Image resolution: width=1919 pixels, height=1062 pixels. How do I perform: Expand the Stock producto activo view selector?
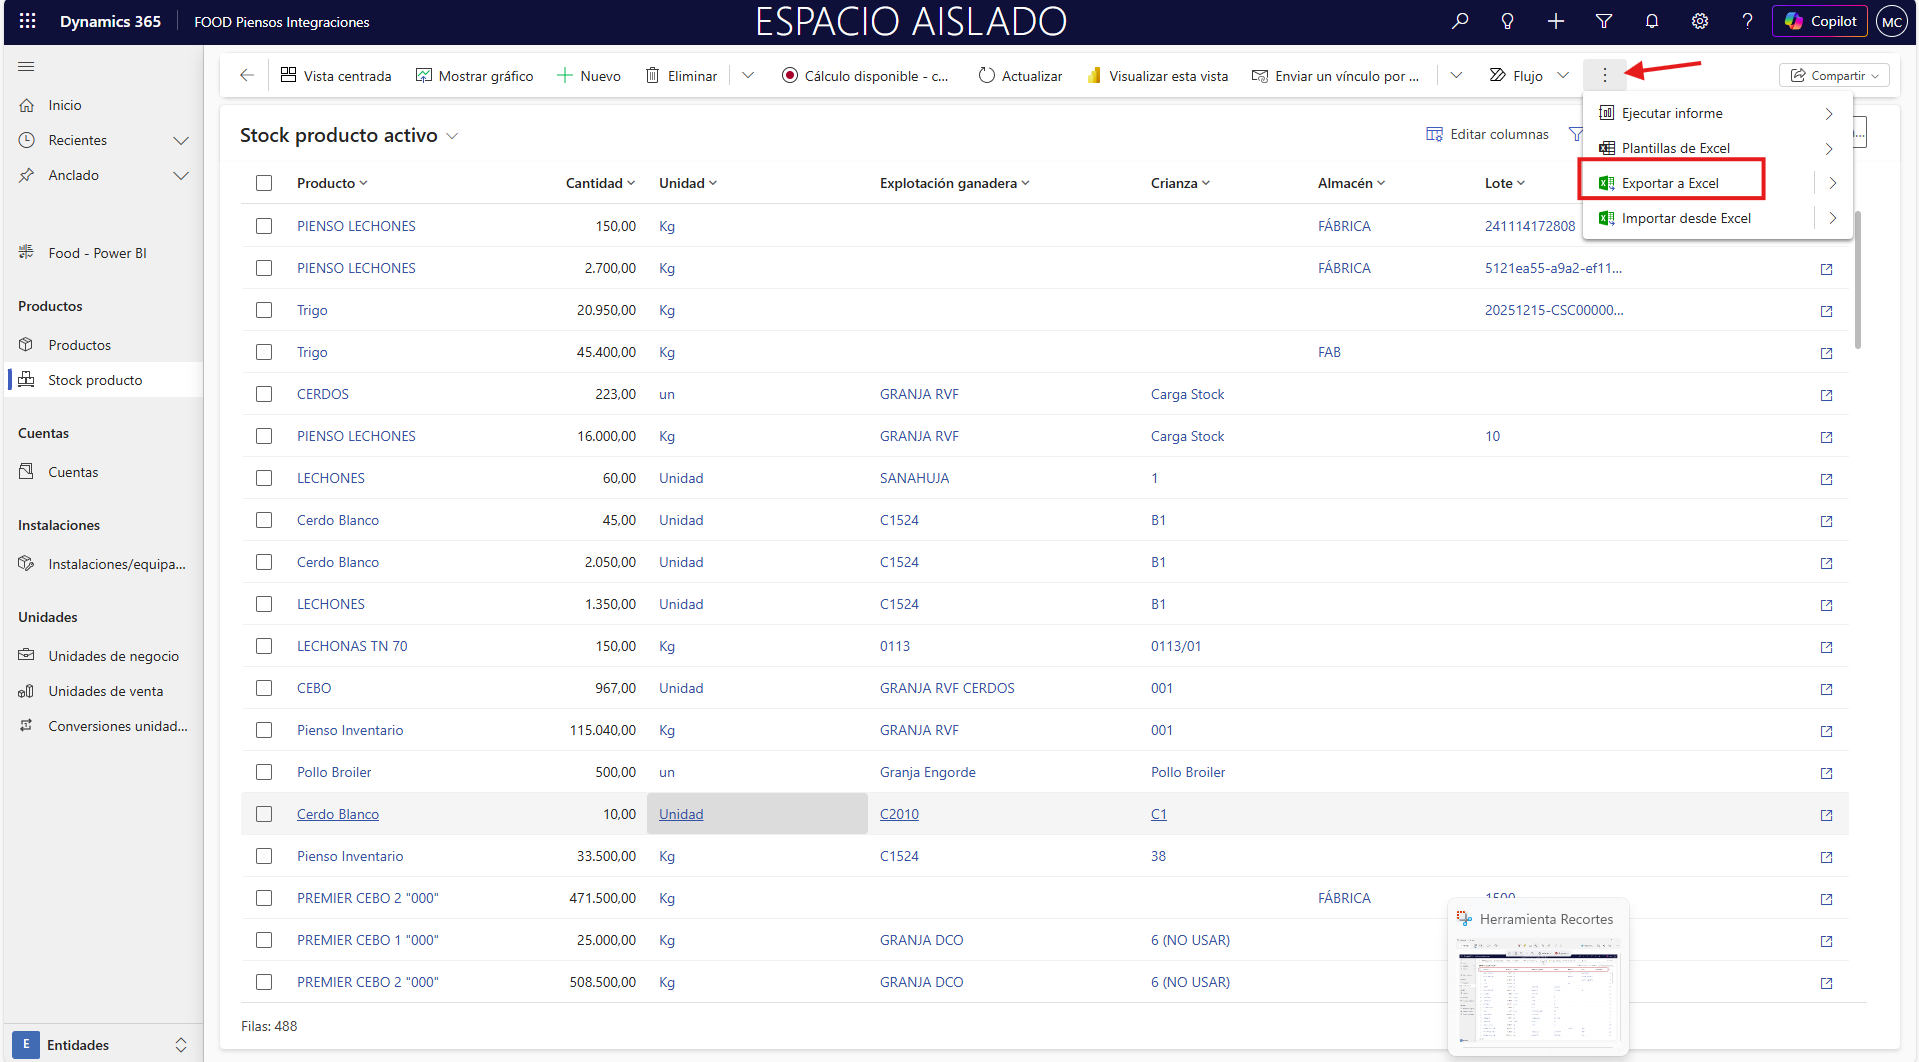point(452,136)
